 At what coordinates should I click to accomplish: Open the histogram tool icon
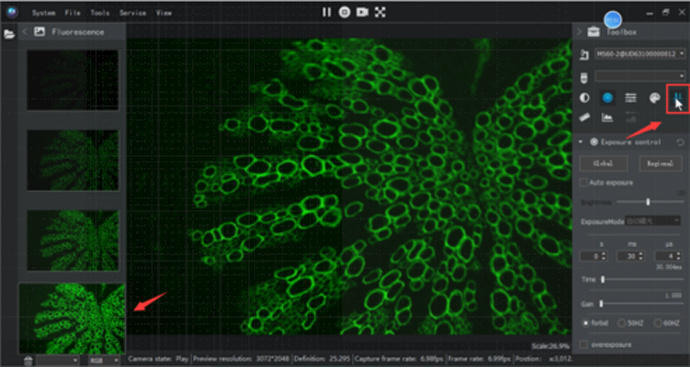tap(608, 118)
